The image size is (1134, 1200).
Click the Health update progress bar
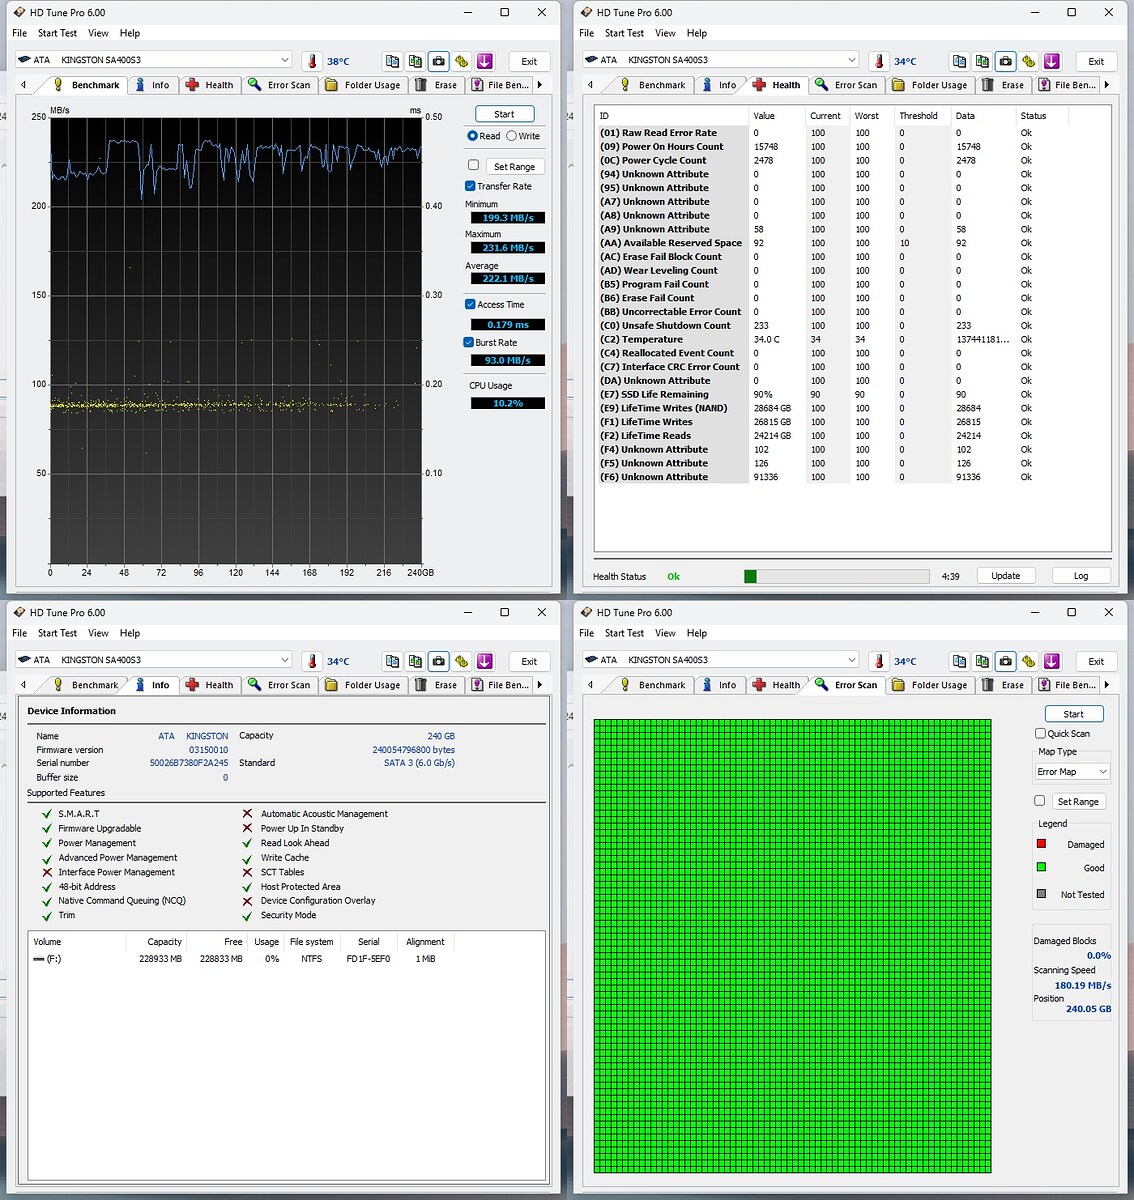838,576
